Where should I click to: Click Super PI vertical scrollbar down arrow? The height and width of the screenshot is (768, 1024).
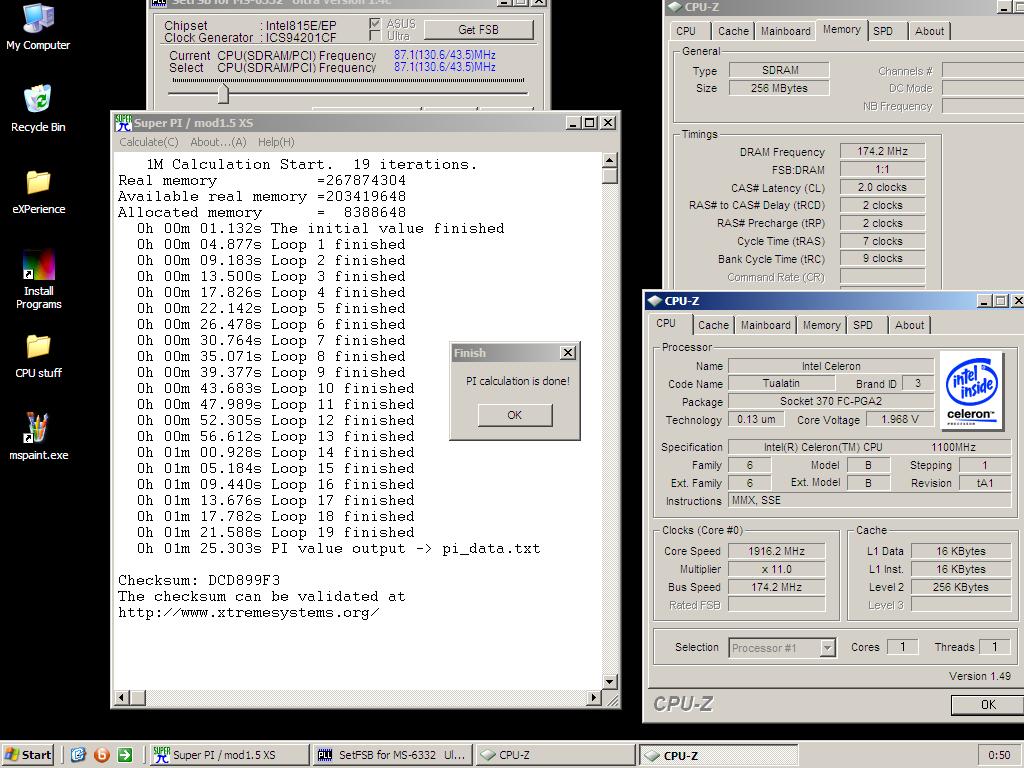click(610, 682)
